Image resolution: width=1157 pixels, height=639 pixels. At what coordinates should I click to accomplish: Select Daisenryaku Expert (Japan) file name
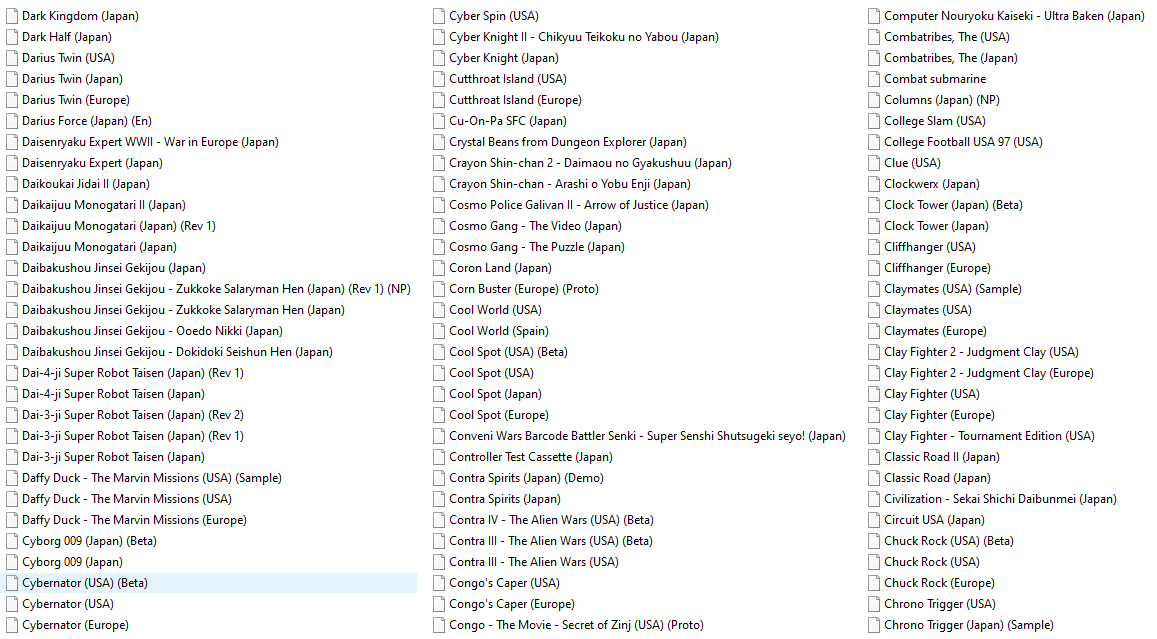pyautogui.click(x=92, y=163)
